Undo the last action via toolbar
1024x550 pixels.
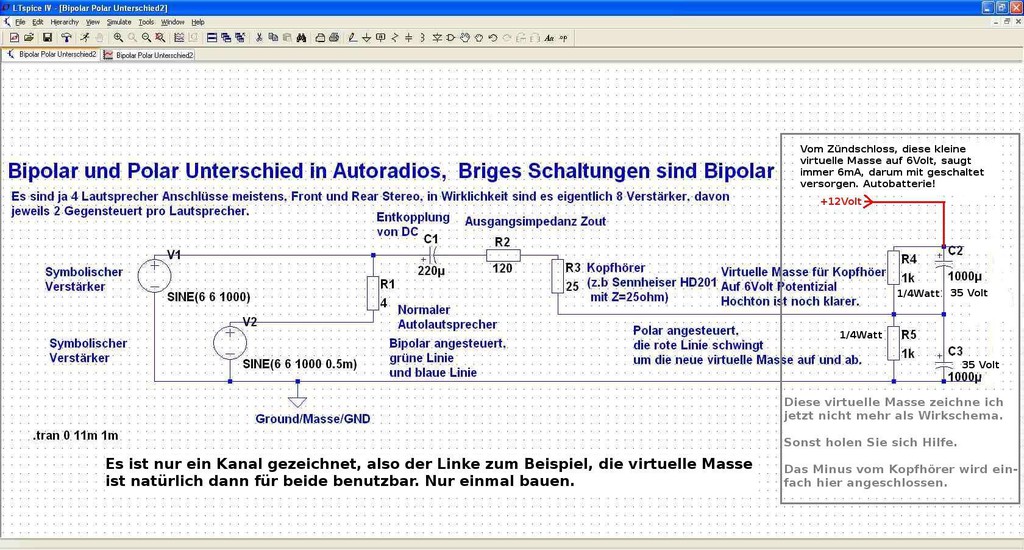(x=493, y=38)
